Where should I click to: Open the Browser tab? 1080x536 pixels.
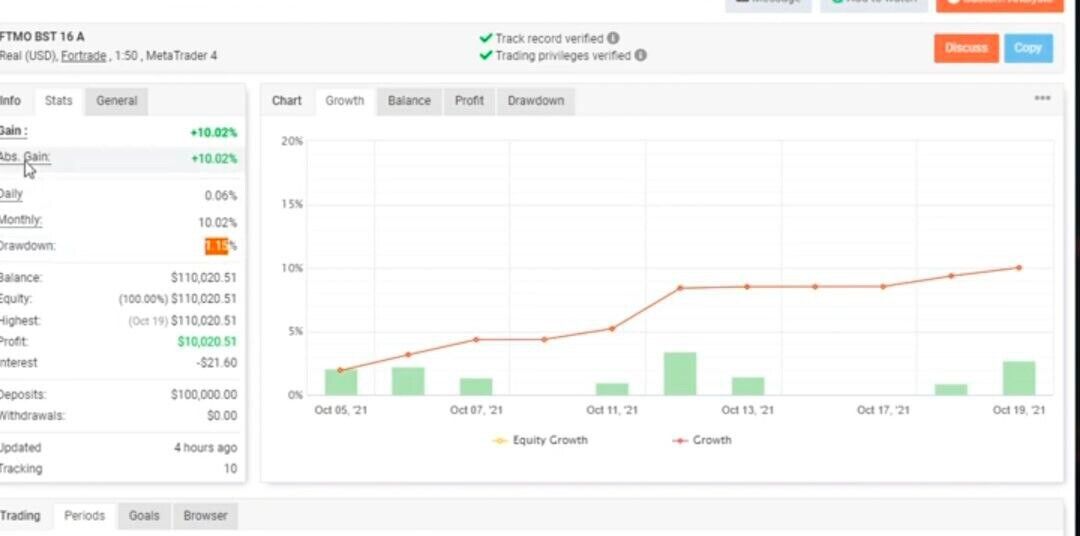[x=205, y=516]
